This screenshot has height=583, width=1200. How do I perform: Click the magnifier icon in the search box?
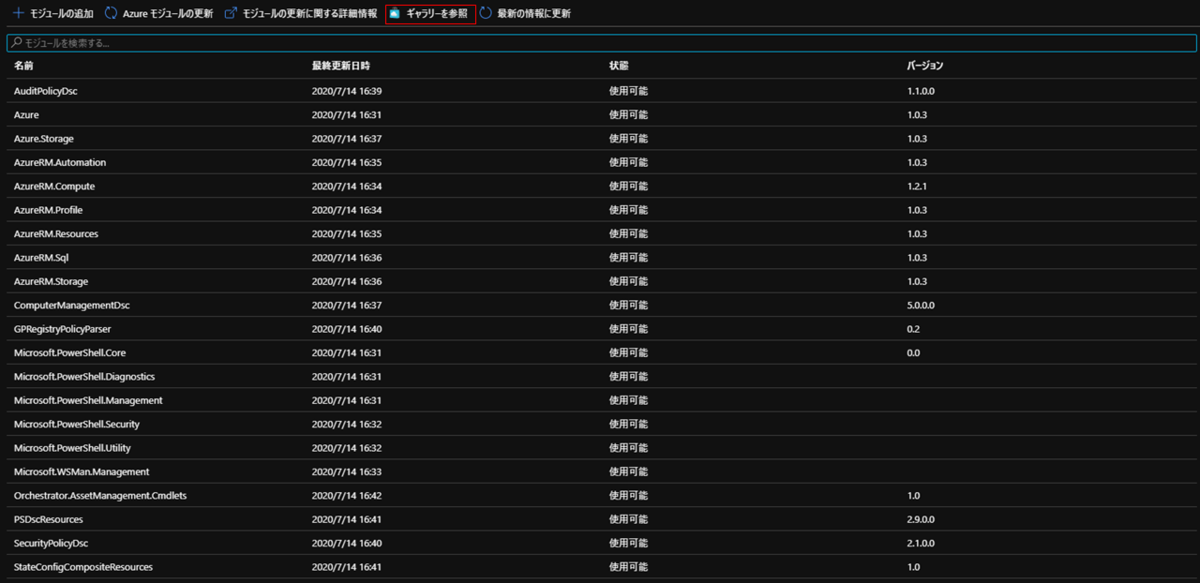coord(17,43)
